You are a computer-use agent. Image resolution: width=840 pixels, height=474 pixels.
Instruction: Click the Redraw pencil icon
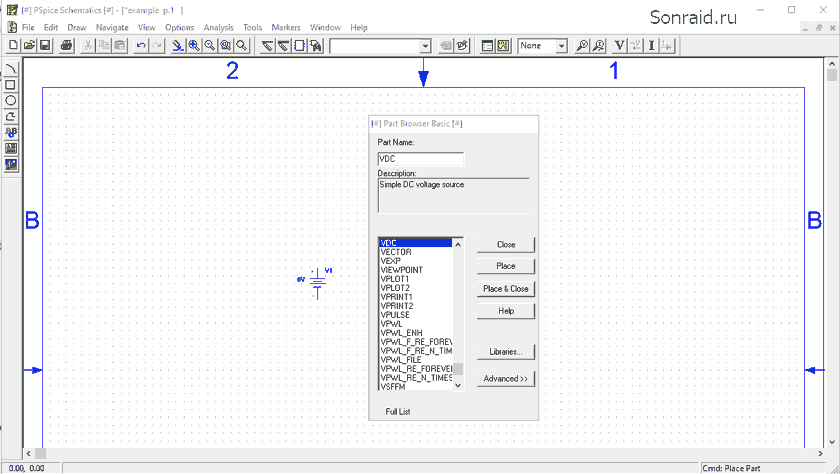coord(177,46)
